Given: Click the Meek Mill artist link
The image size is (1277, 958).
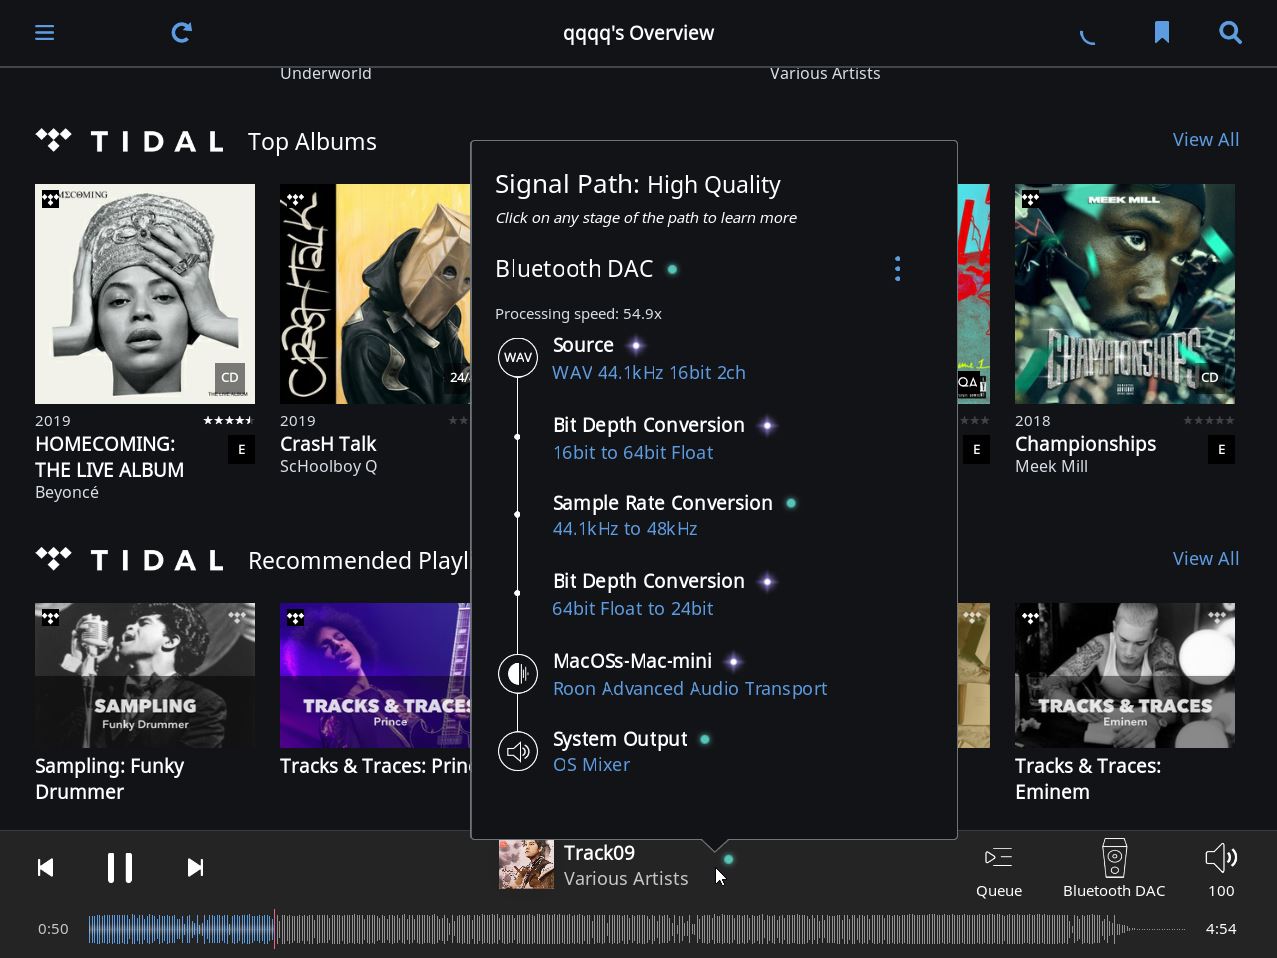Looking at the screenshot, I should point(1051,467).
